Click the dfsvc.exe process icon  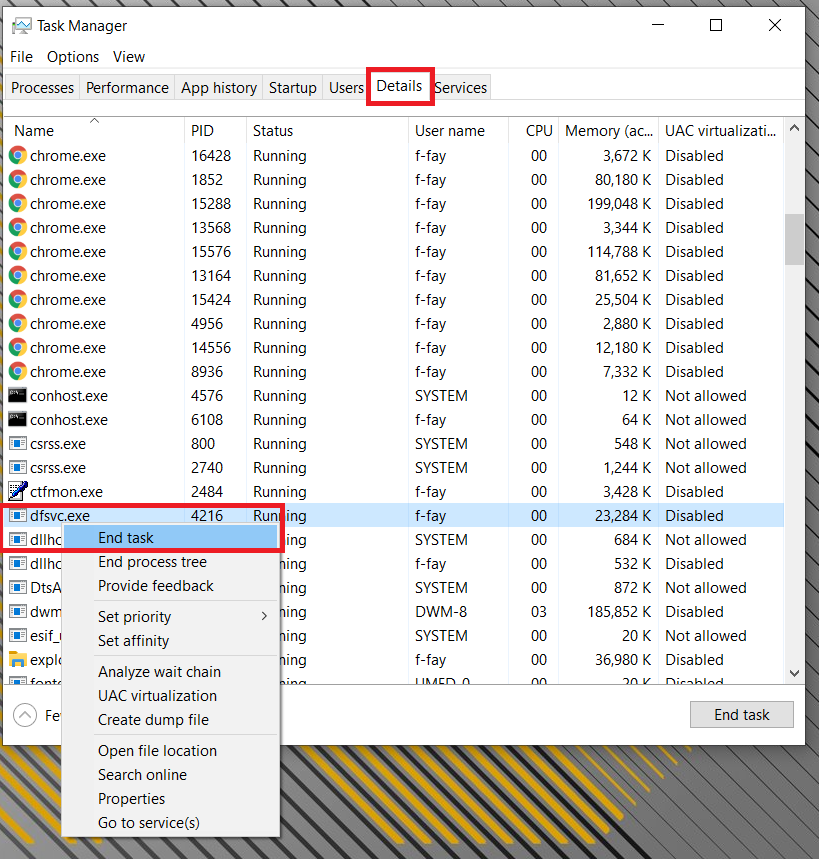pyautogui.click(x=17, y=516)
